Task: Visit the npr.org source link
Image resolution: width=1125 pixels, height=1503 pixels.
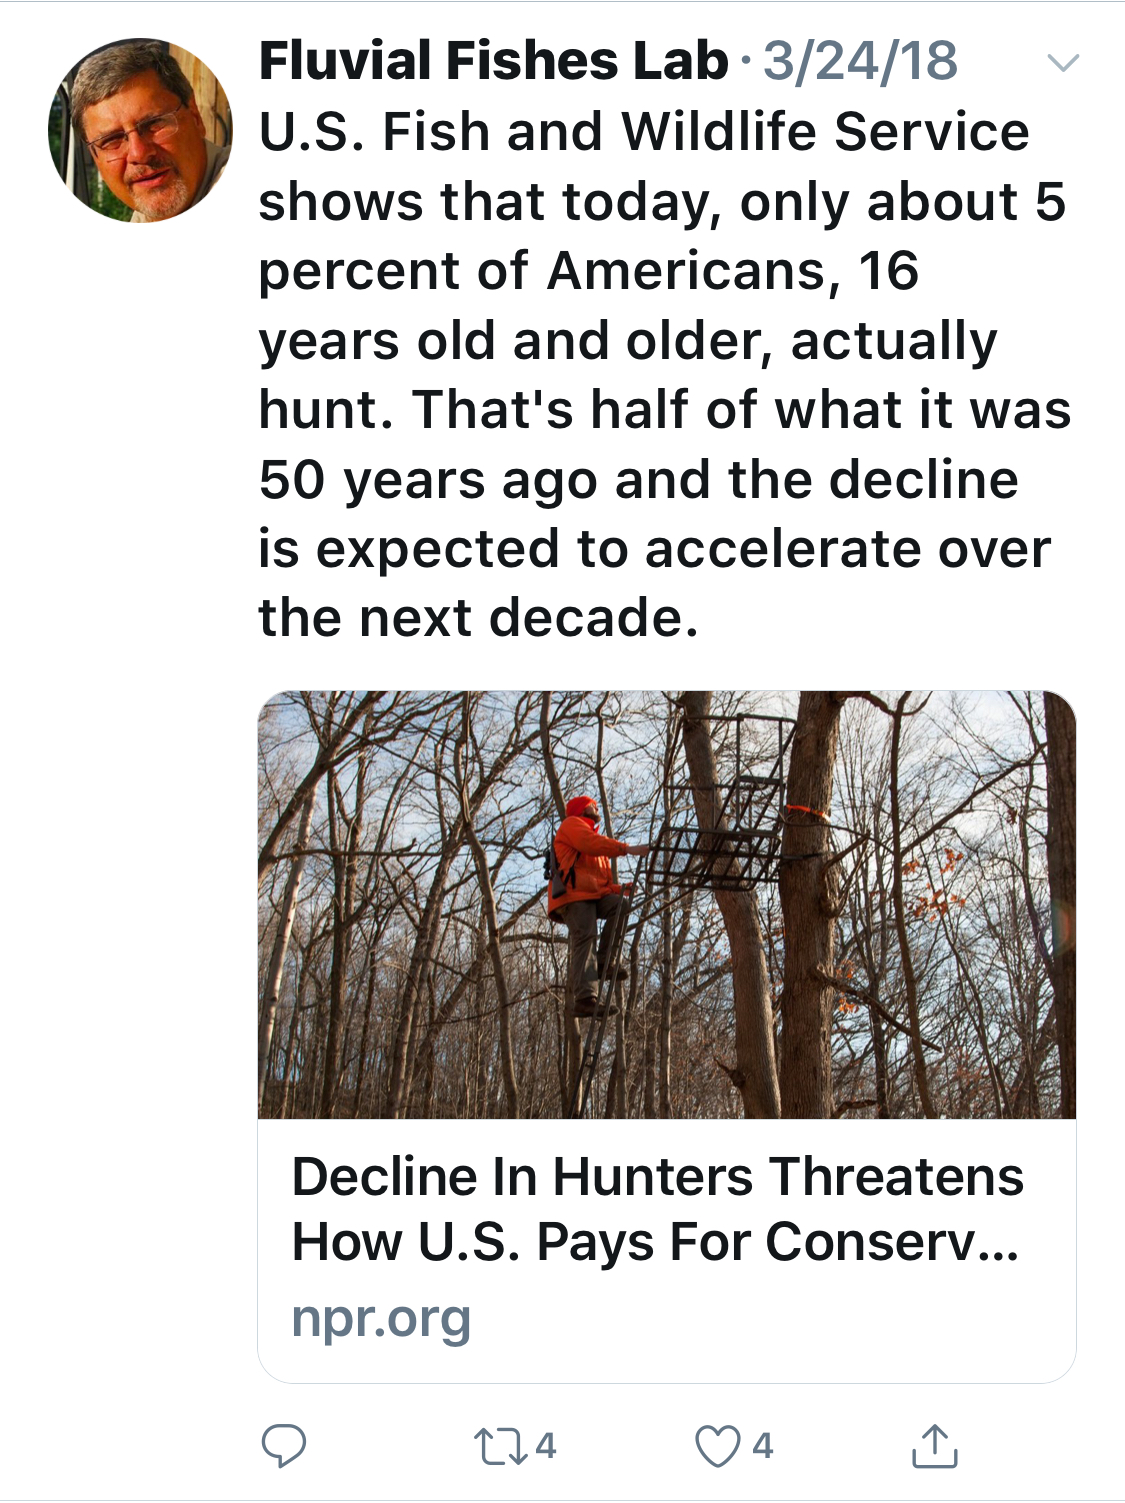Action: click(381, 1319)
